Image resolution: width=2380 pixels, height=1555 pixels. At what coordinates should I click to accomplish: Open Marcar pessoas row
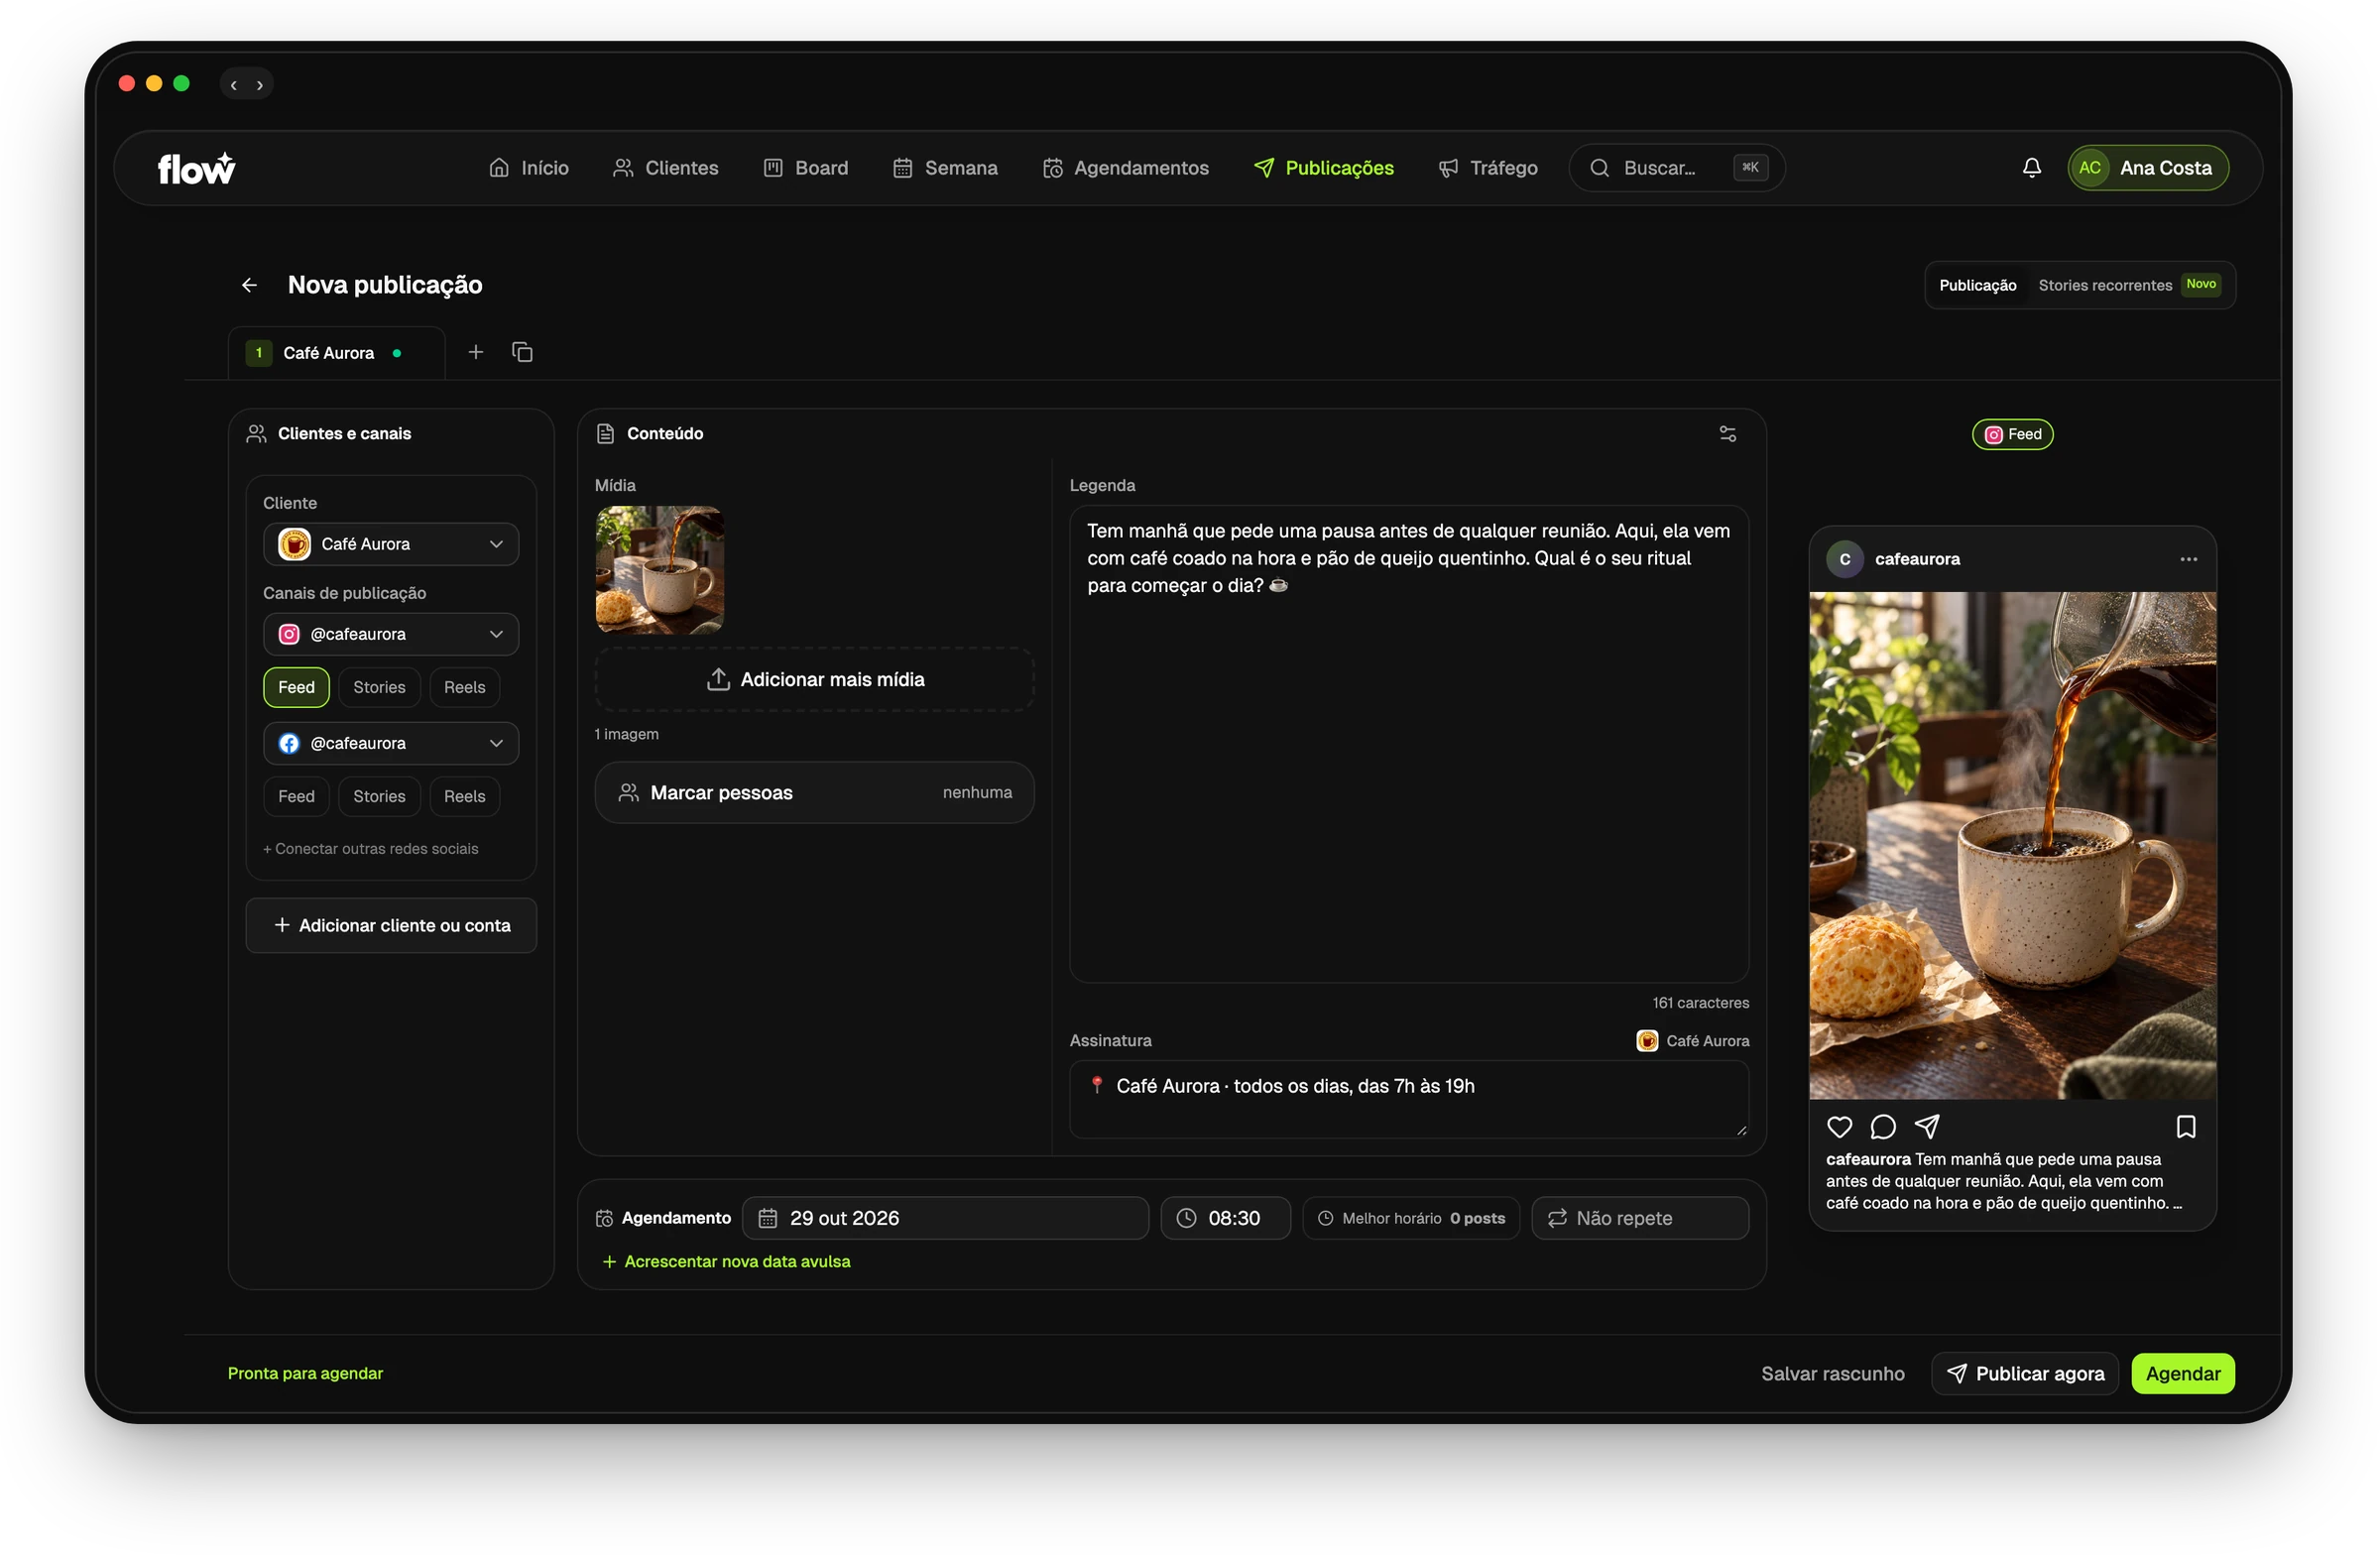point(814,792)
